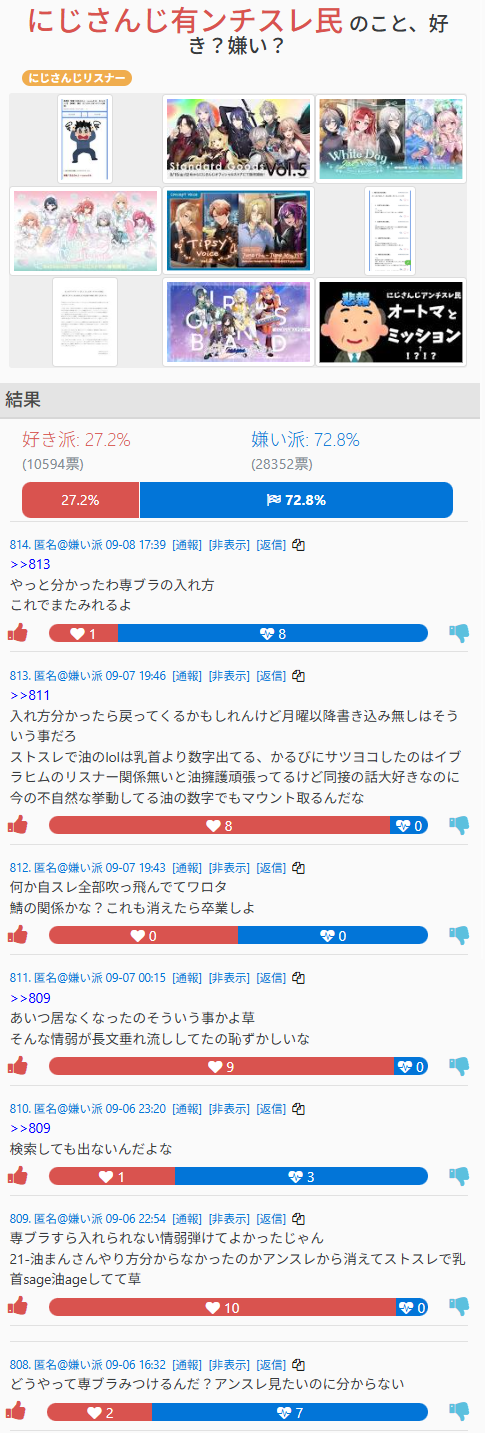485x1433 pixels.
Task: Click the blue 72.8% vote bar
Action: pyautogui.click(x=296, y=500)
